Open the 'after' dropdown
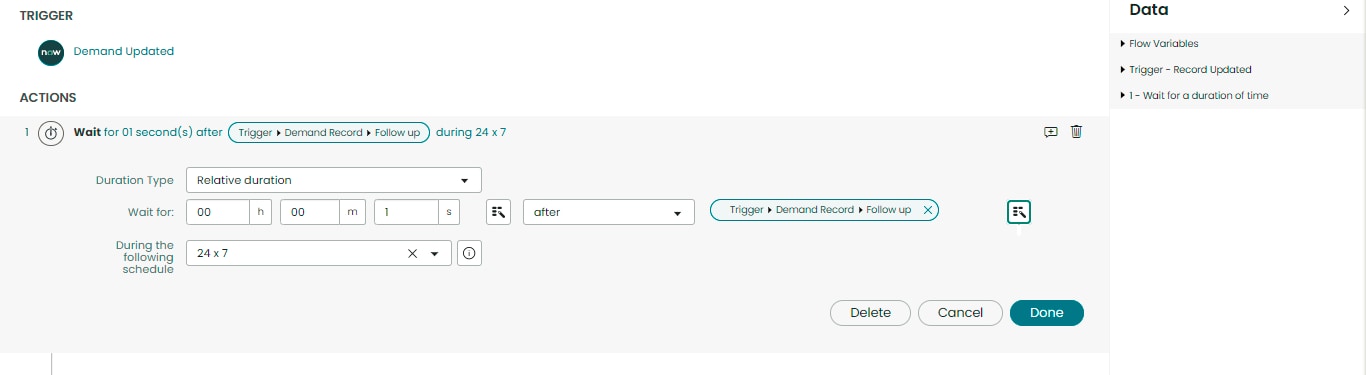 [x=609, y=212]
